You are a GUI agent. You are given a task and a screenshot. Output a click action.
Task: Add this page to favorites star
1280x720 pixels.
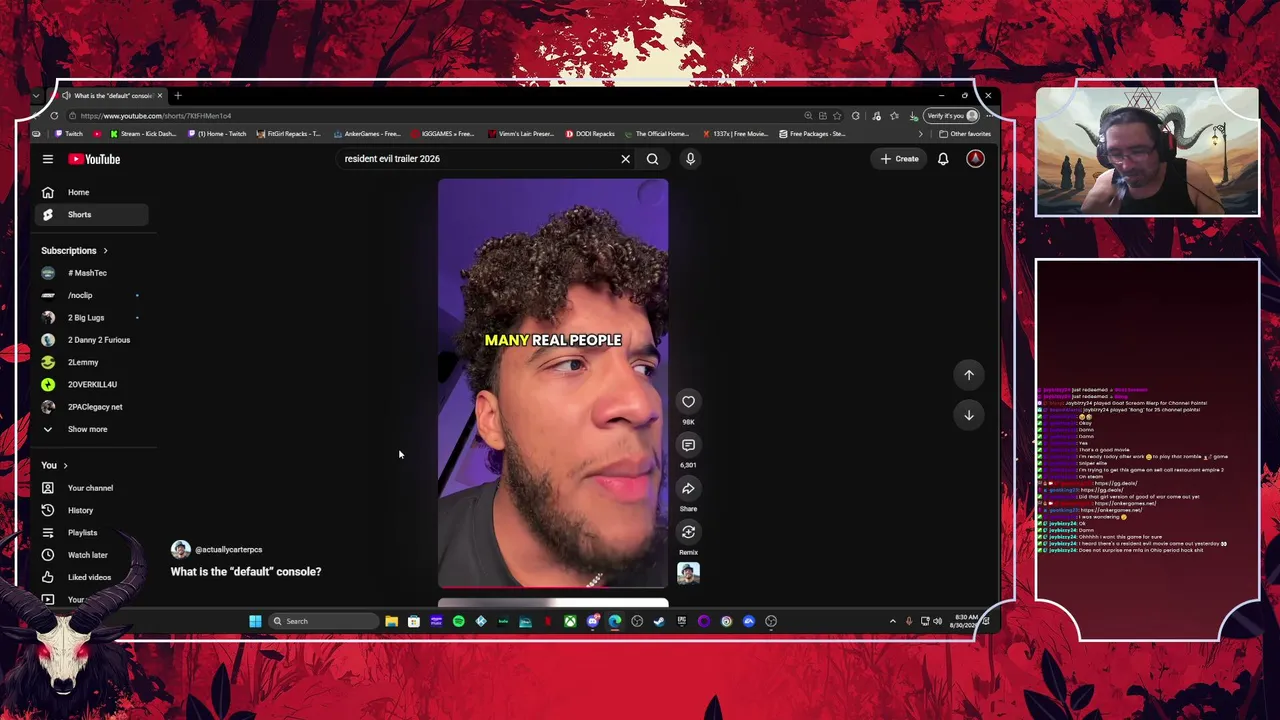click(x=837, y=116)
